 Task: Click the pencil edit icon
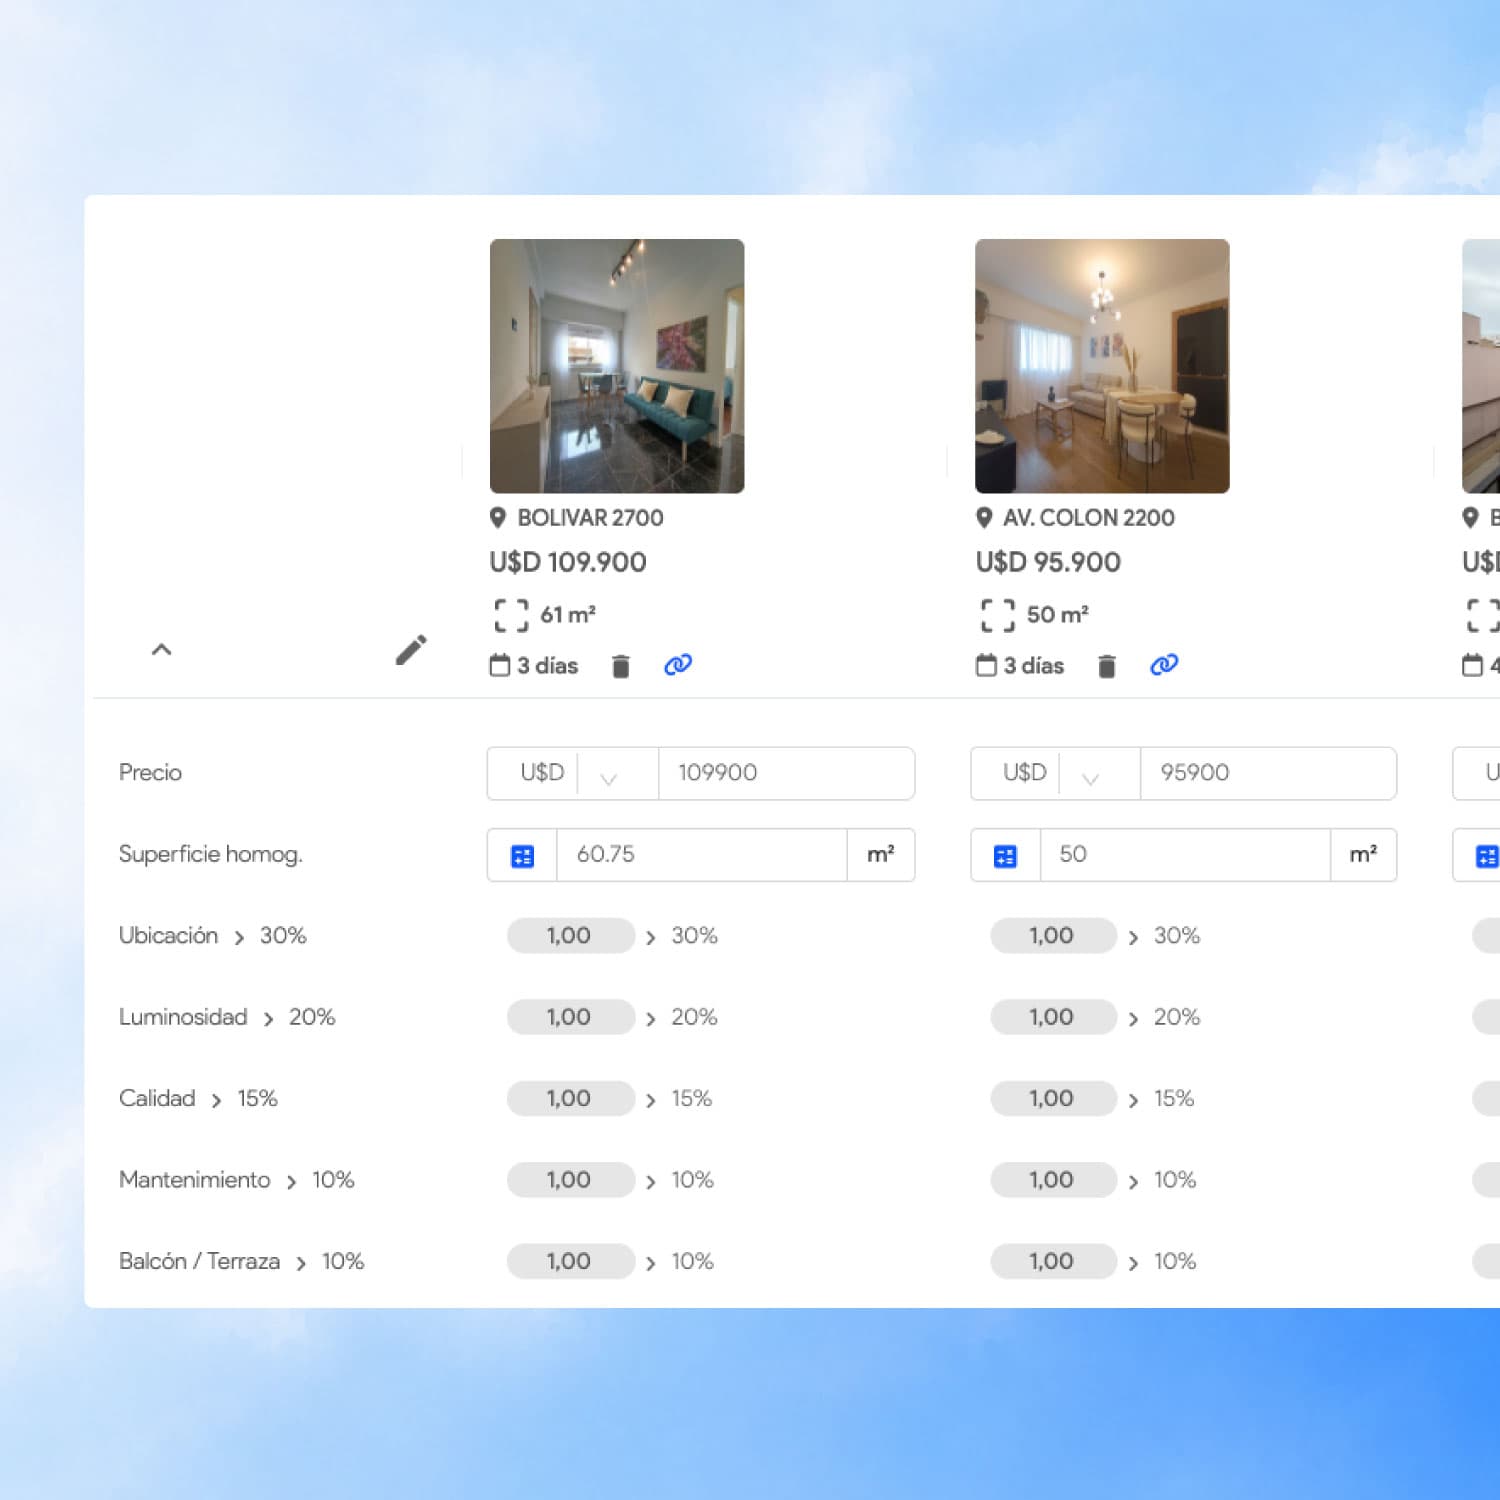tap(411, 650)
